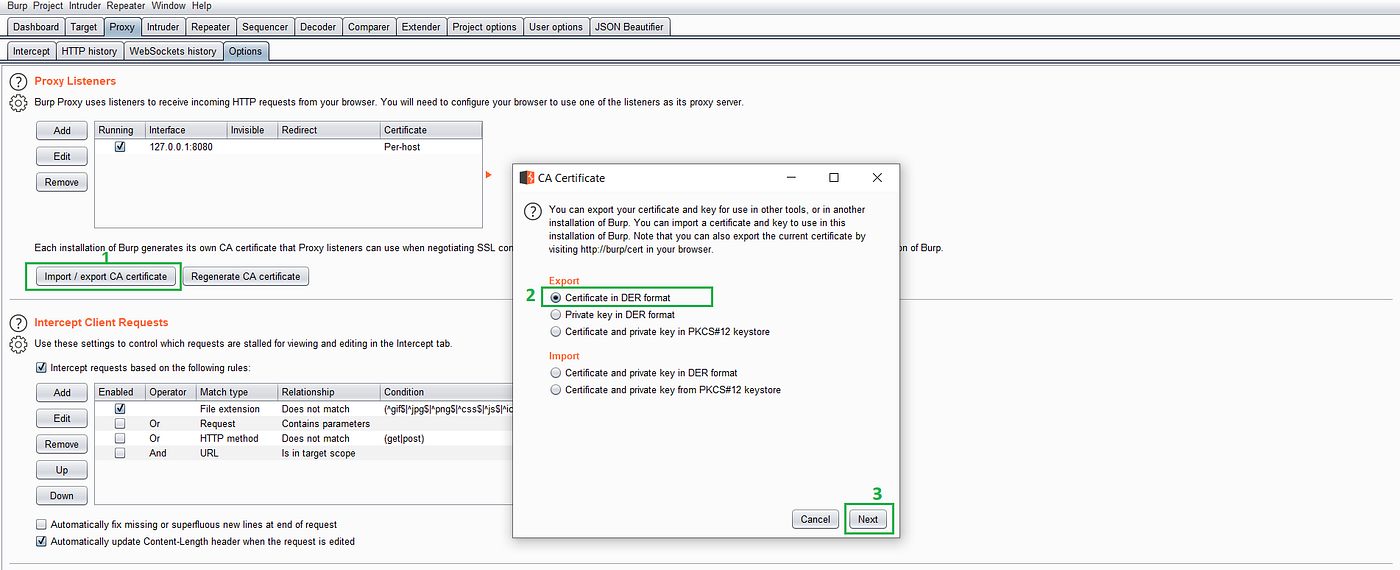Select import Certificate and private key in DER

(x=556, y=373)
